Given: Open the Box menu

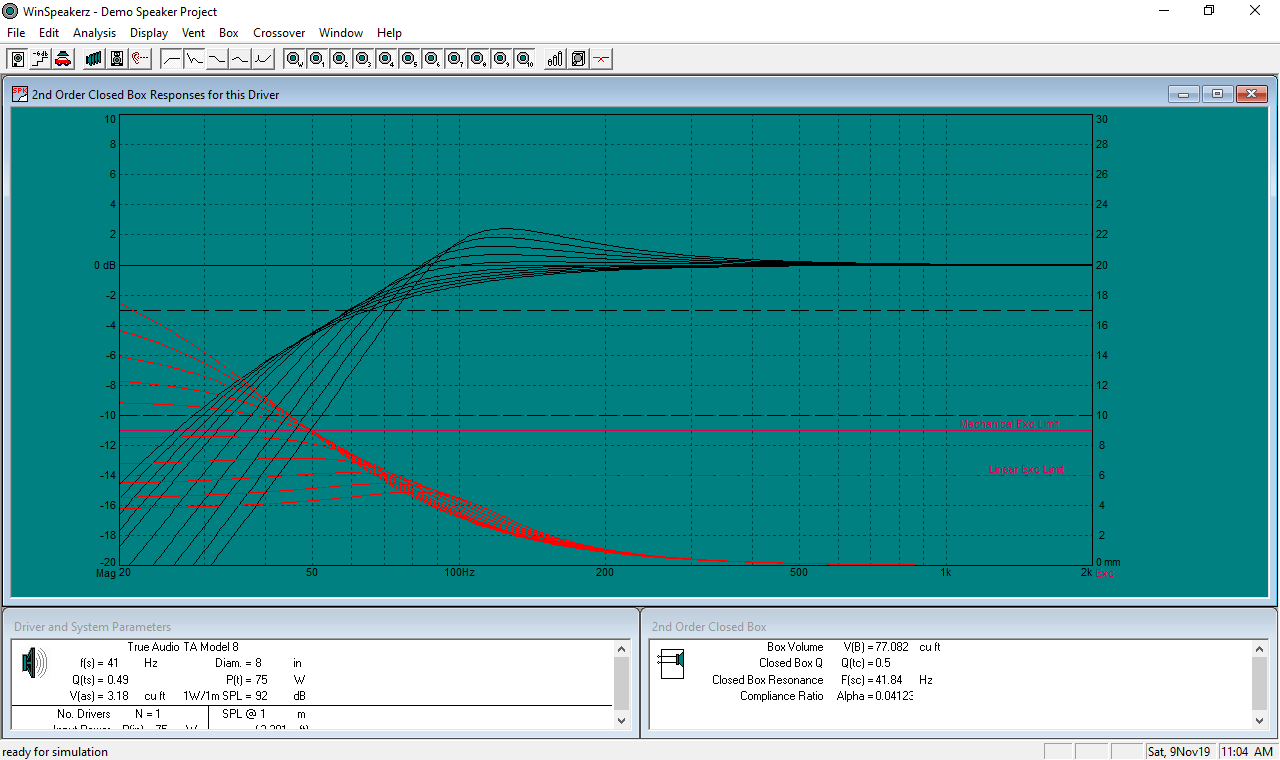Looking at the screenshot, I should 229,33.
